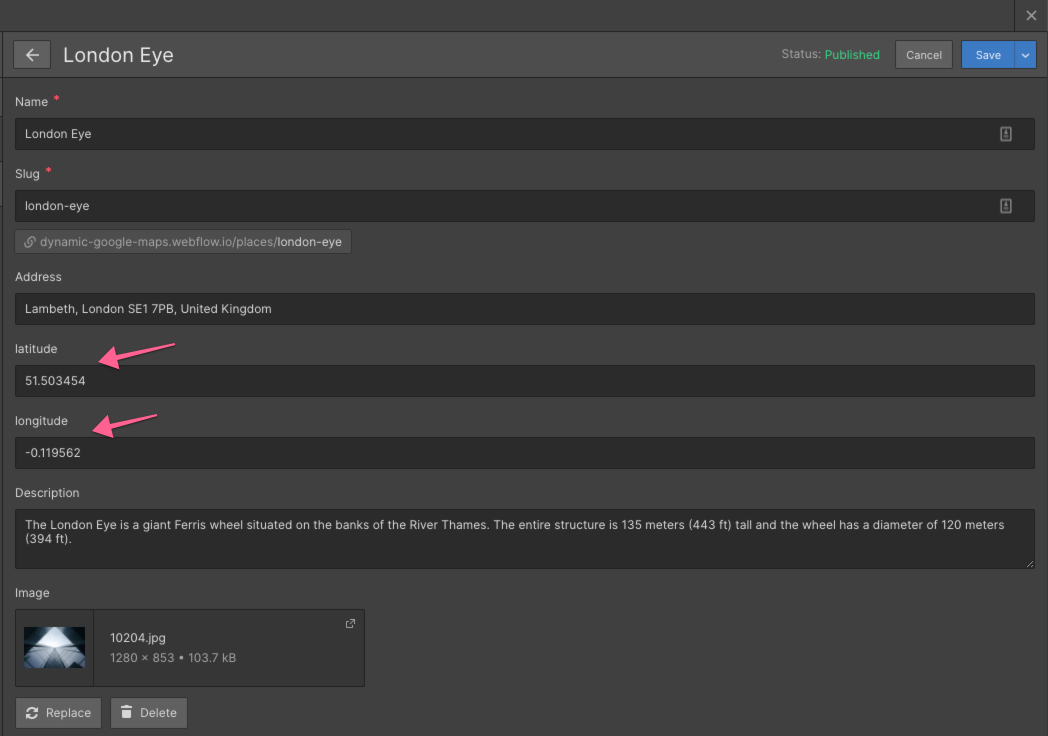Screen dimensions: 1048x736
Task: Click the 10204.jpg image thumbnail
Action: (54, 647)
